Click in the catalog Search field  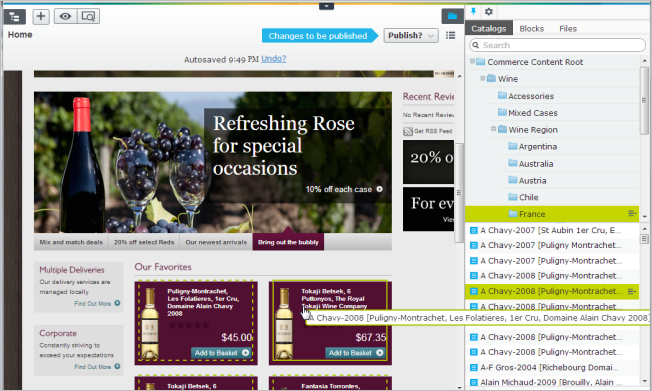click(x=558, y=45)
